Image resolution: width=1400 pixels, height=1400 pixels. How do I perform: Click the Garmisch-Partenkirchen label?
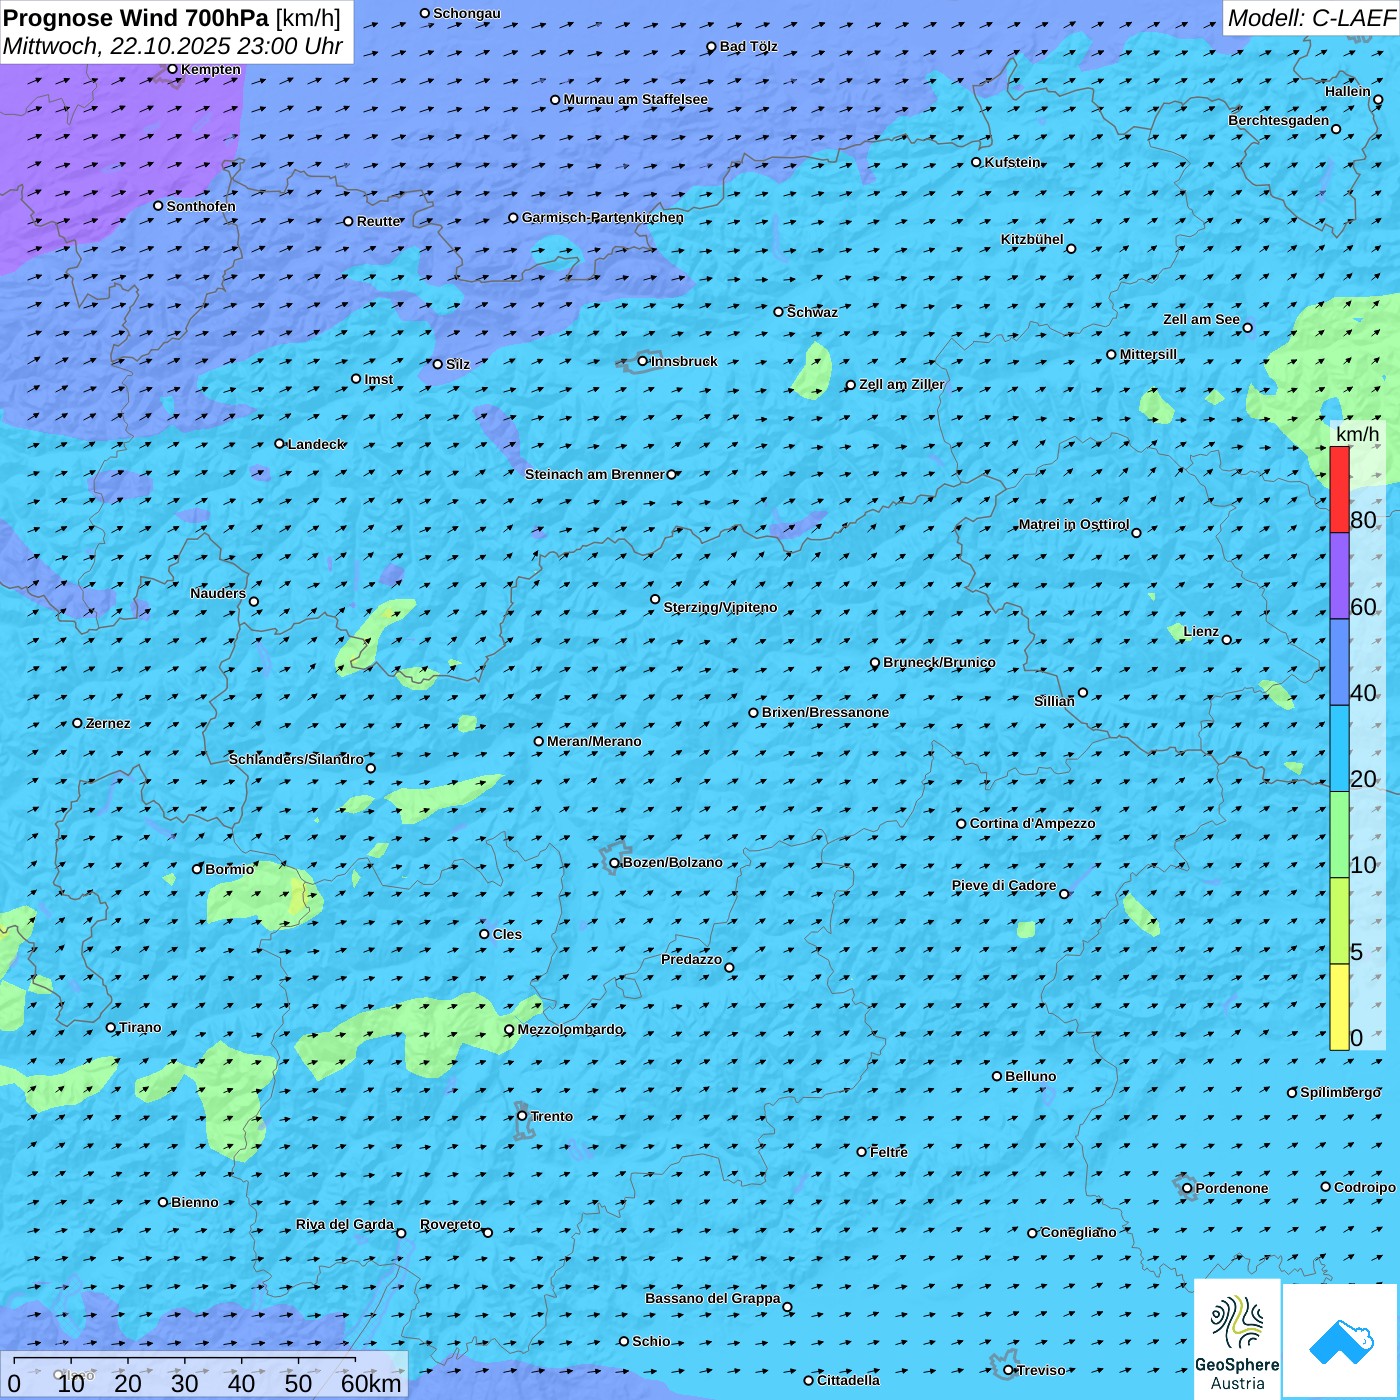pos(603,217)
